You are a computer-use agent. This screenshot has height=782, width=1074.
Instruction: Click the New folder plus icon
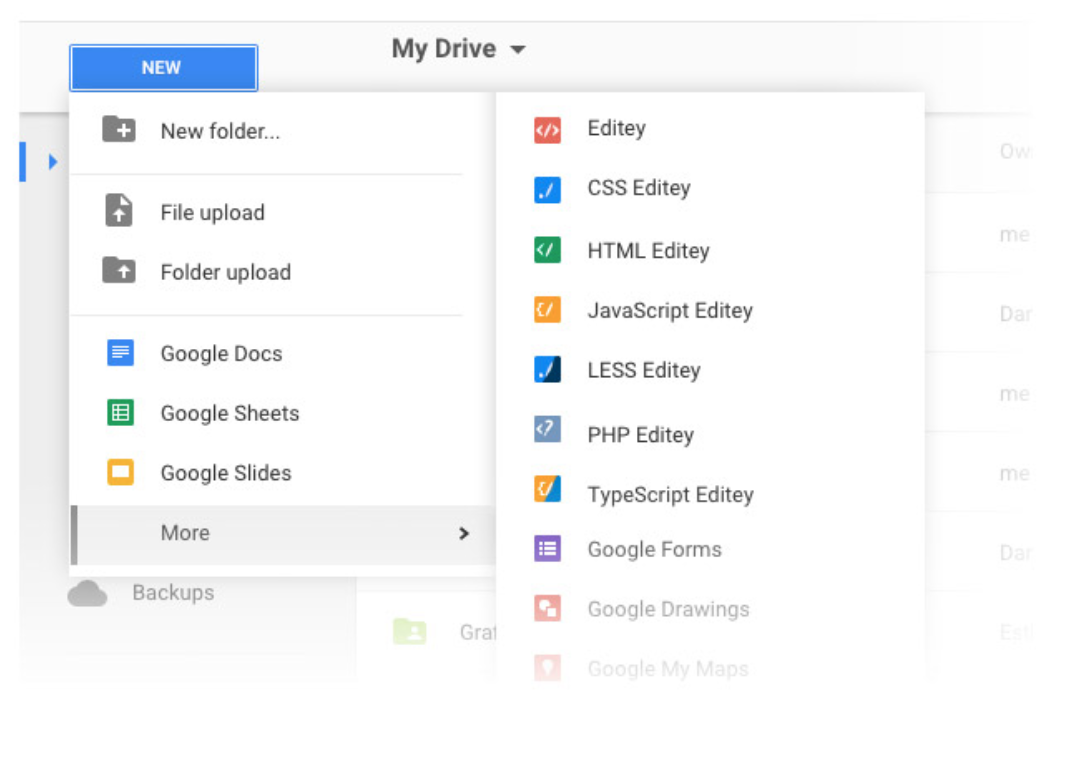pos(119,129)
